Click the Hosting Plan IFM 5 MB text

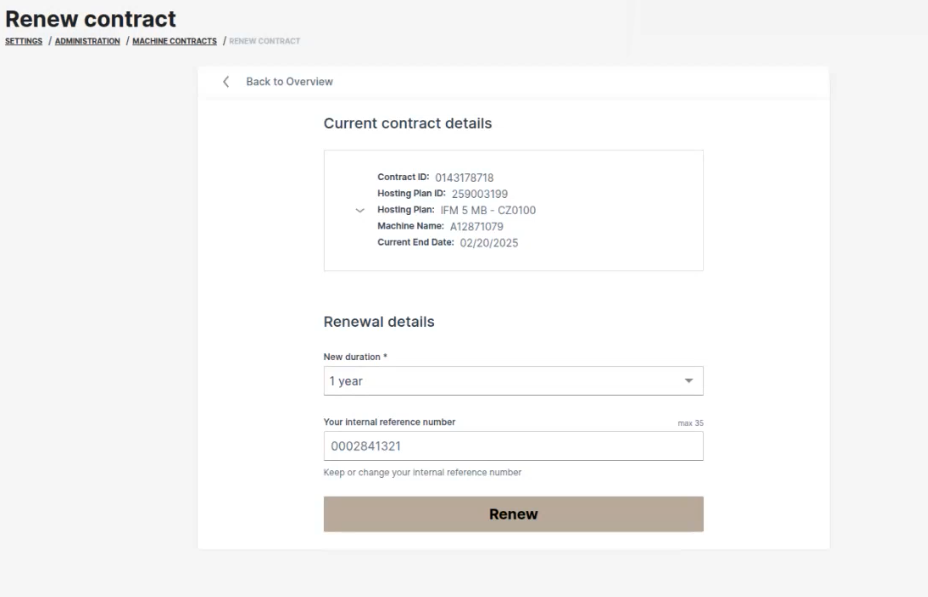tap(488, 210)
